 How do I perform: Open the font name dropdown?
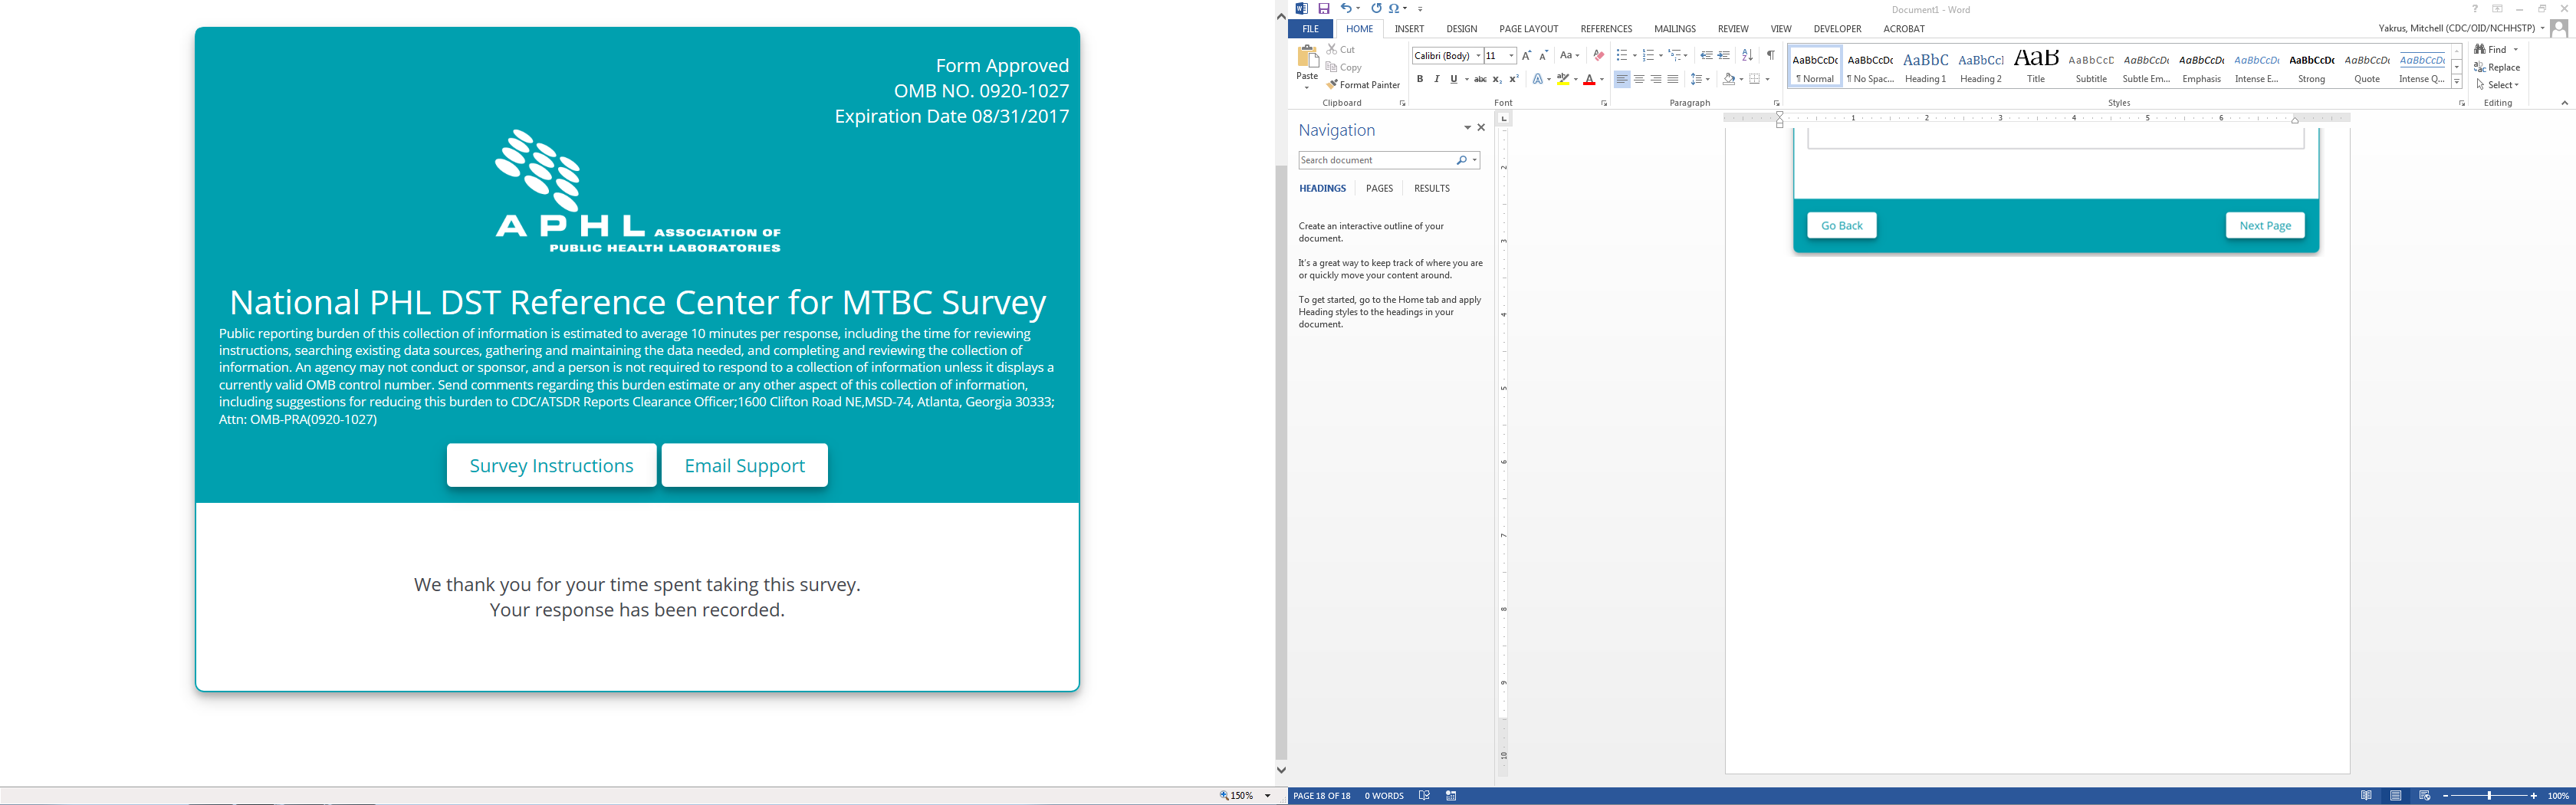click(1478, 56)
